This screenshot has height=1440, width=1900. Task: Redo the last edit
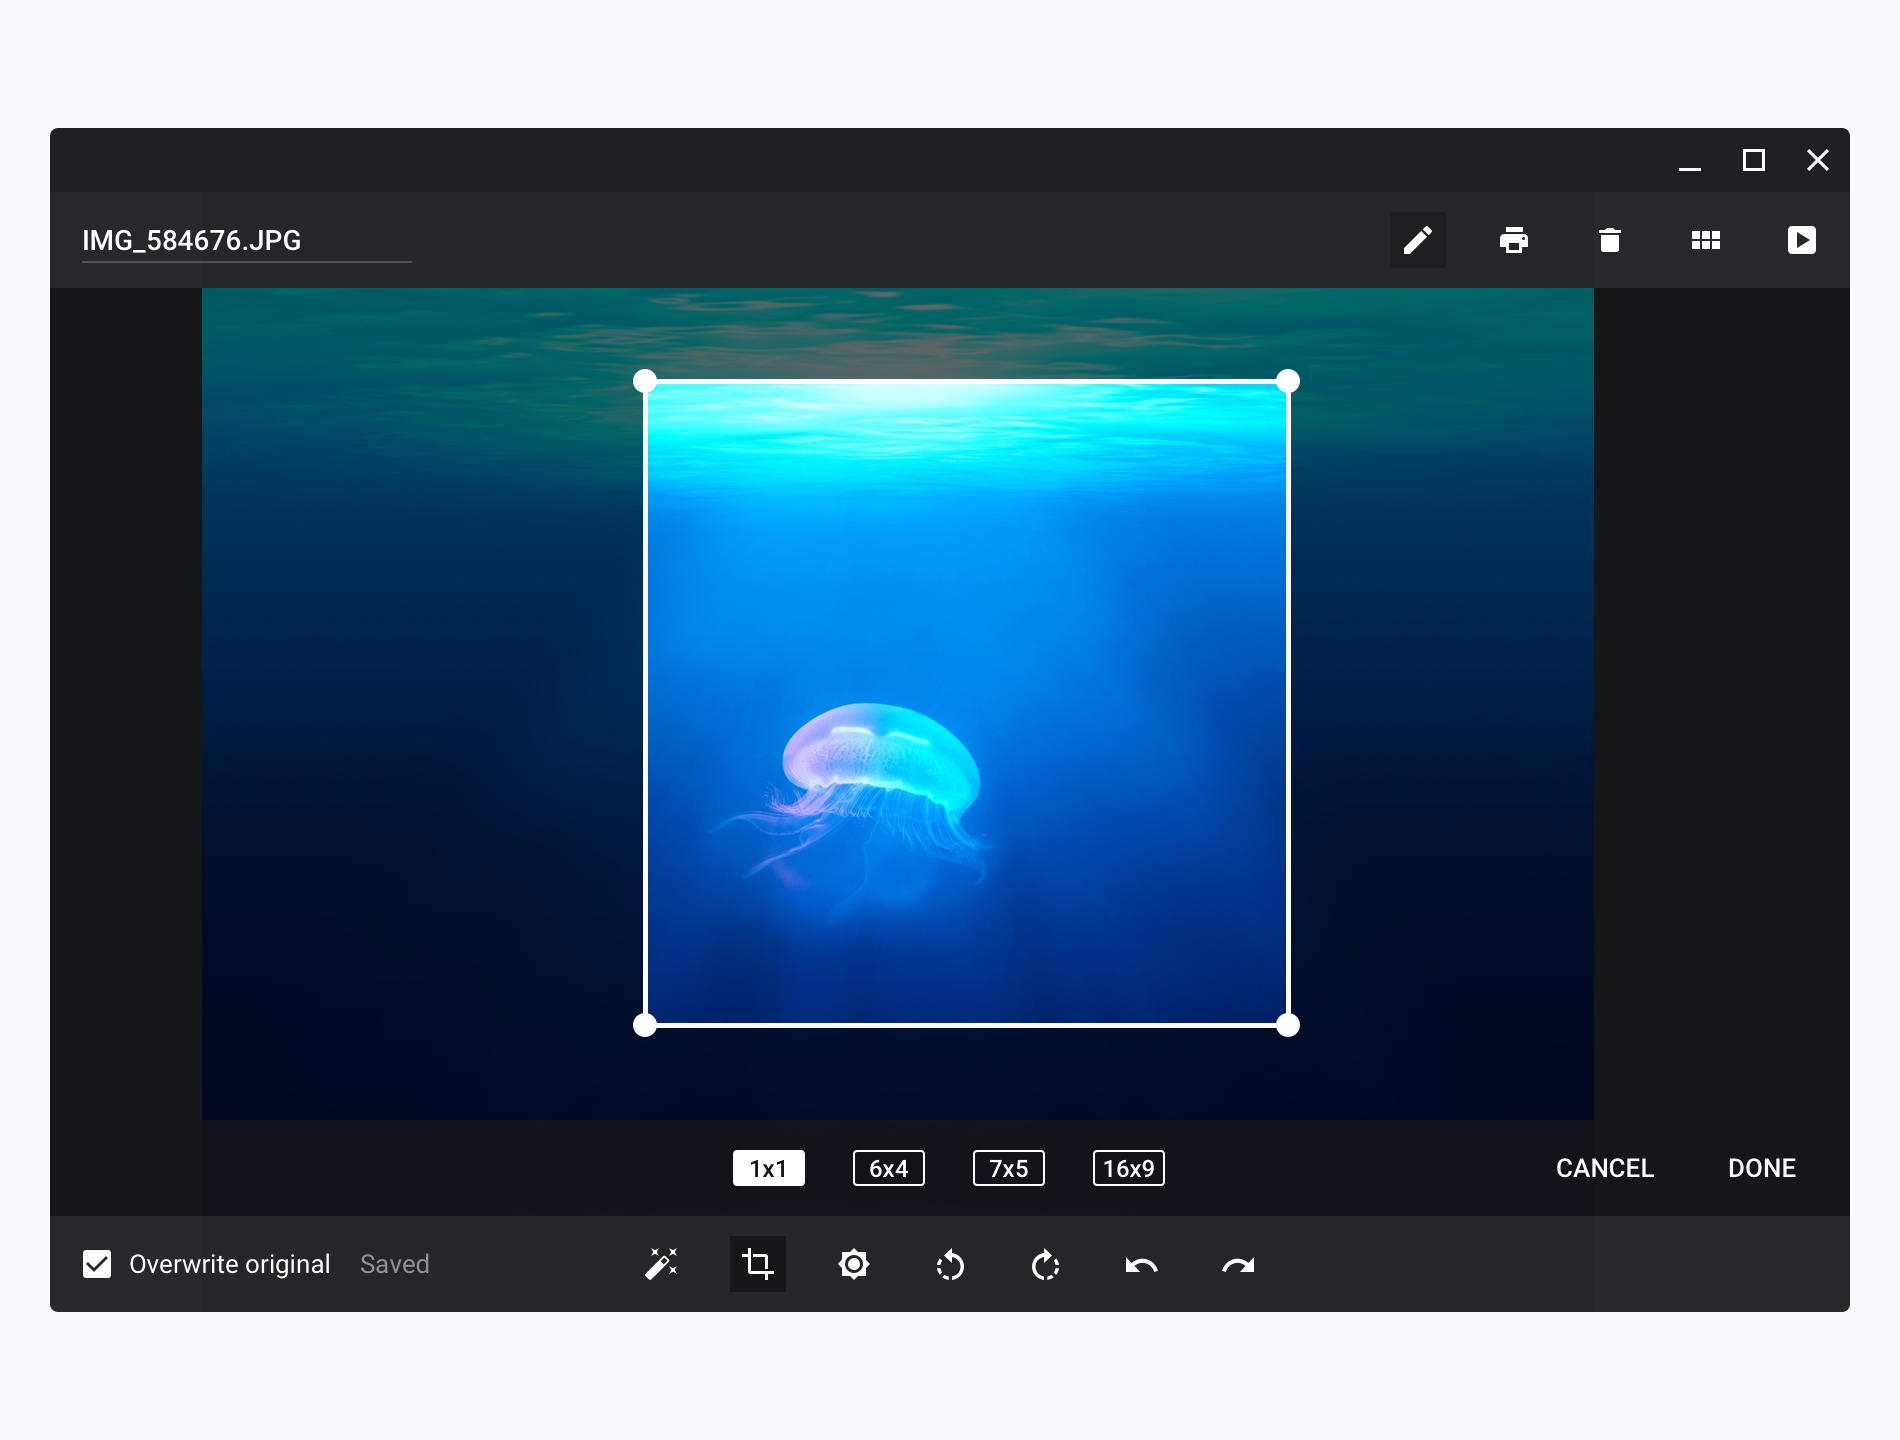(x=1237, y=1265)
